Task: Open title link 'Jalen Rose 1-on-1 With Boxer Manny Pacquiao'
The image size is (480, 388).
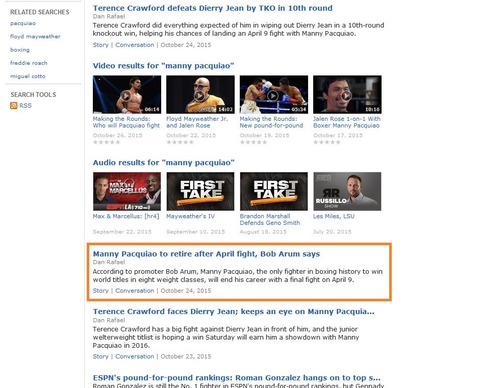Action: point(347,122)
